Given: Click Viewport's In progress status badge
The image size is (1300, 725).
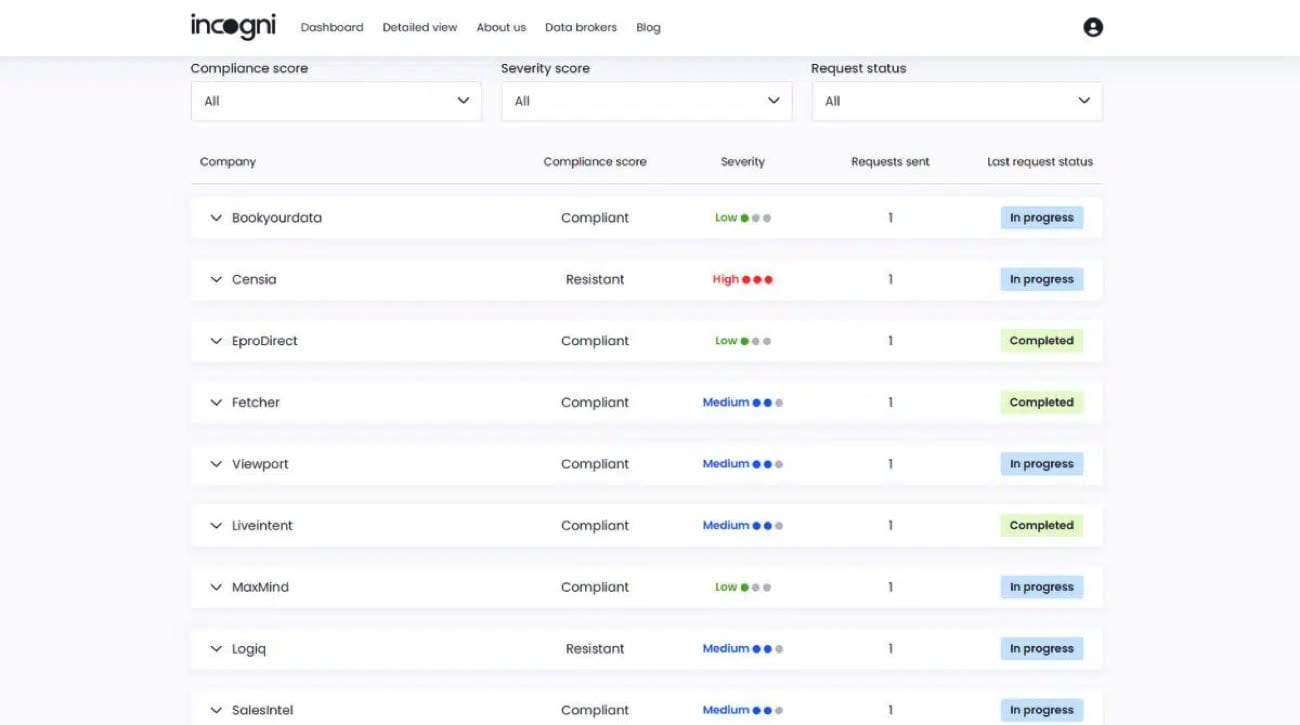Looking at the screenshot, I should [x=1041, y=464].
